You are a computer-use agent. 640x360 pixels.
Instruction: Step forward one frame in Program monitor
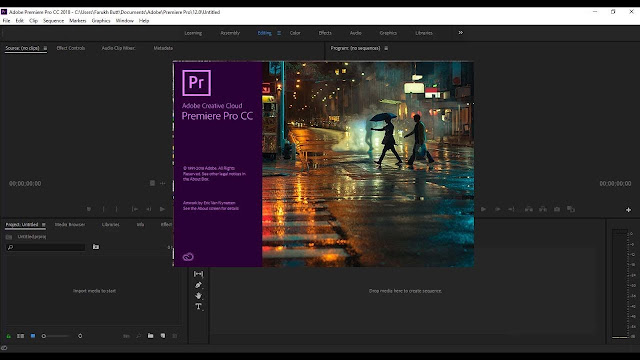[x=498, y=209]
